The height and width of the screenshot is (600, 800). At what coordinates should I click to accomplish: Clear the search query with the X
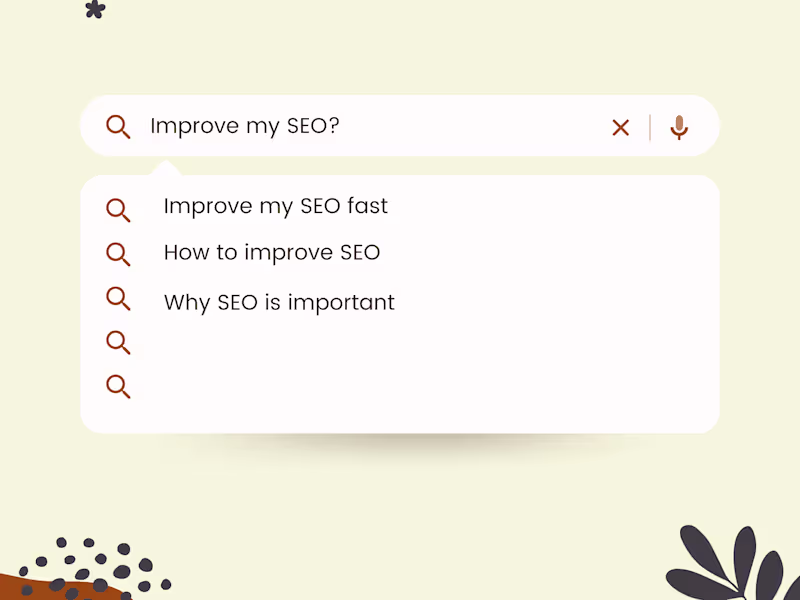621,127
